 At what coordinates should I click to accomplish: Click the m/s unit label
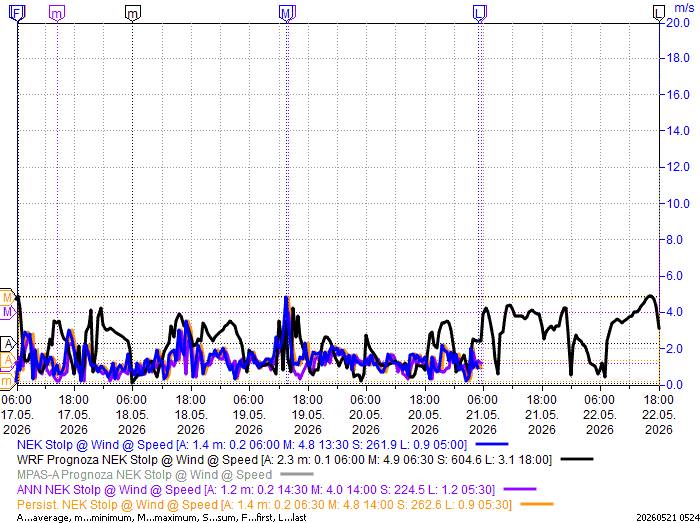[684, 8]
